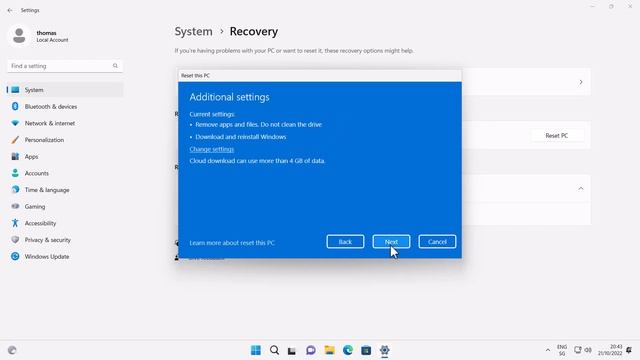Open Gaming settings
Image resolution: width=640 pixels, height=360 pixels.
64,207
